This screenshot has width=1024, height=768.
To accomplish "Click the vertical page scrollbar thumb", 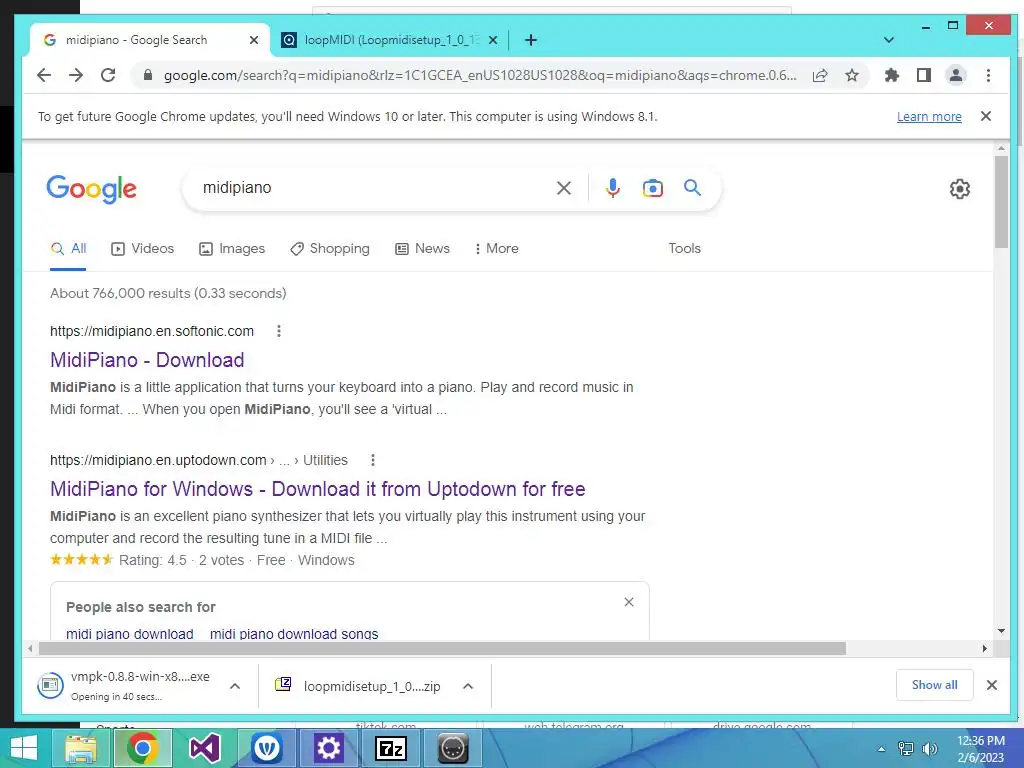I will click(x=1001, y=202).
